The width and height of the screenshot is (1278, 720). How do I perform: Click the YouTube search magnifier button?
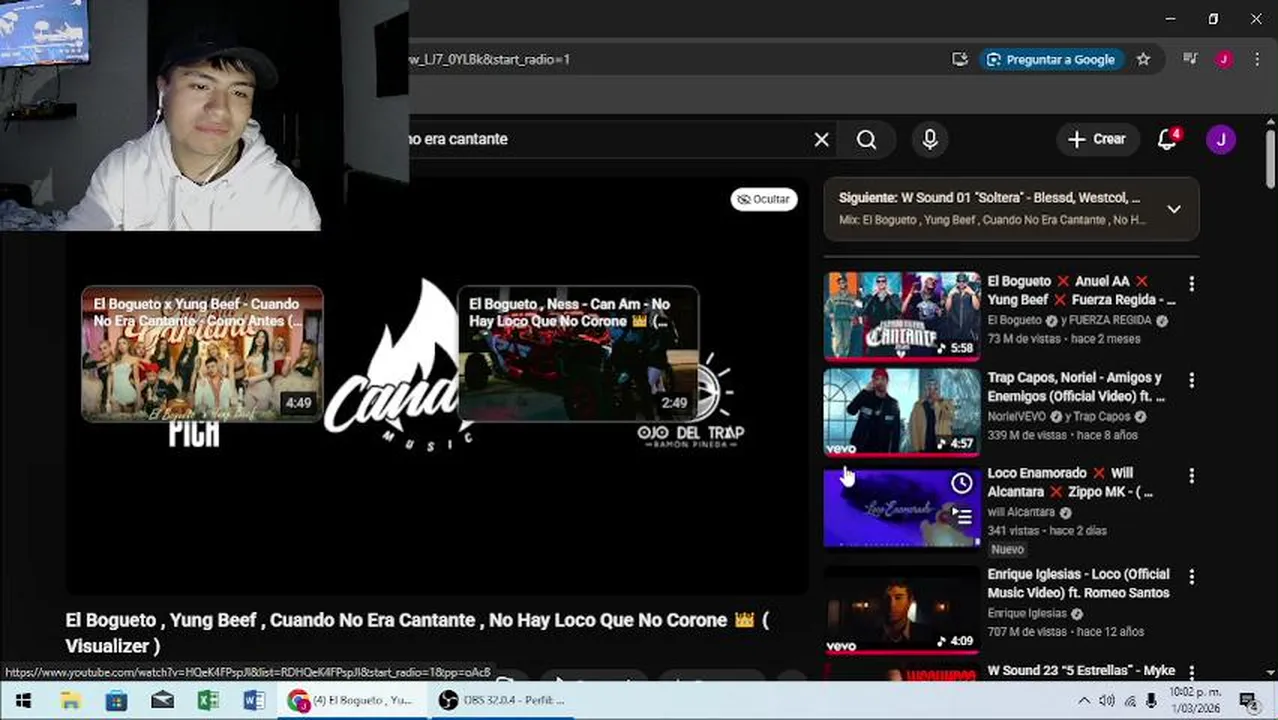pyautogui.click(x=867, y=140)
